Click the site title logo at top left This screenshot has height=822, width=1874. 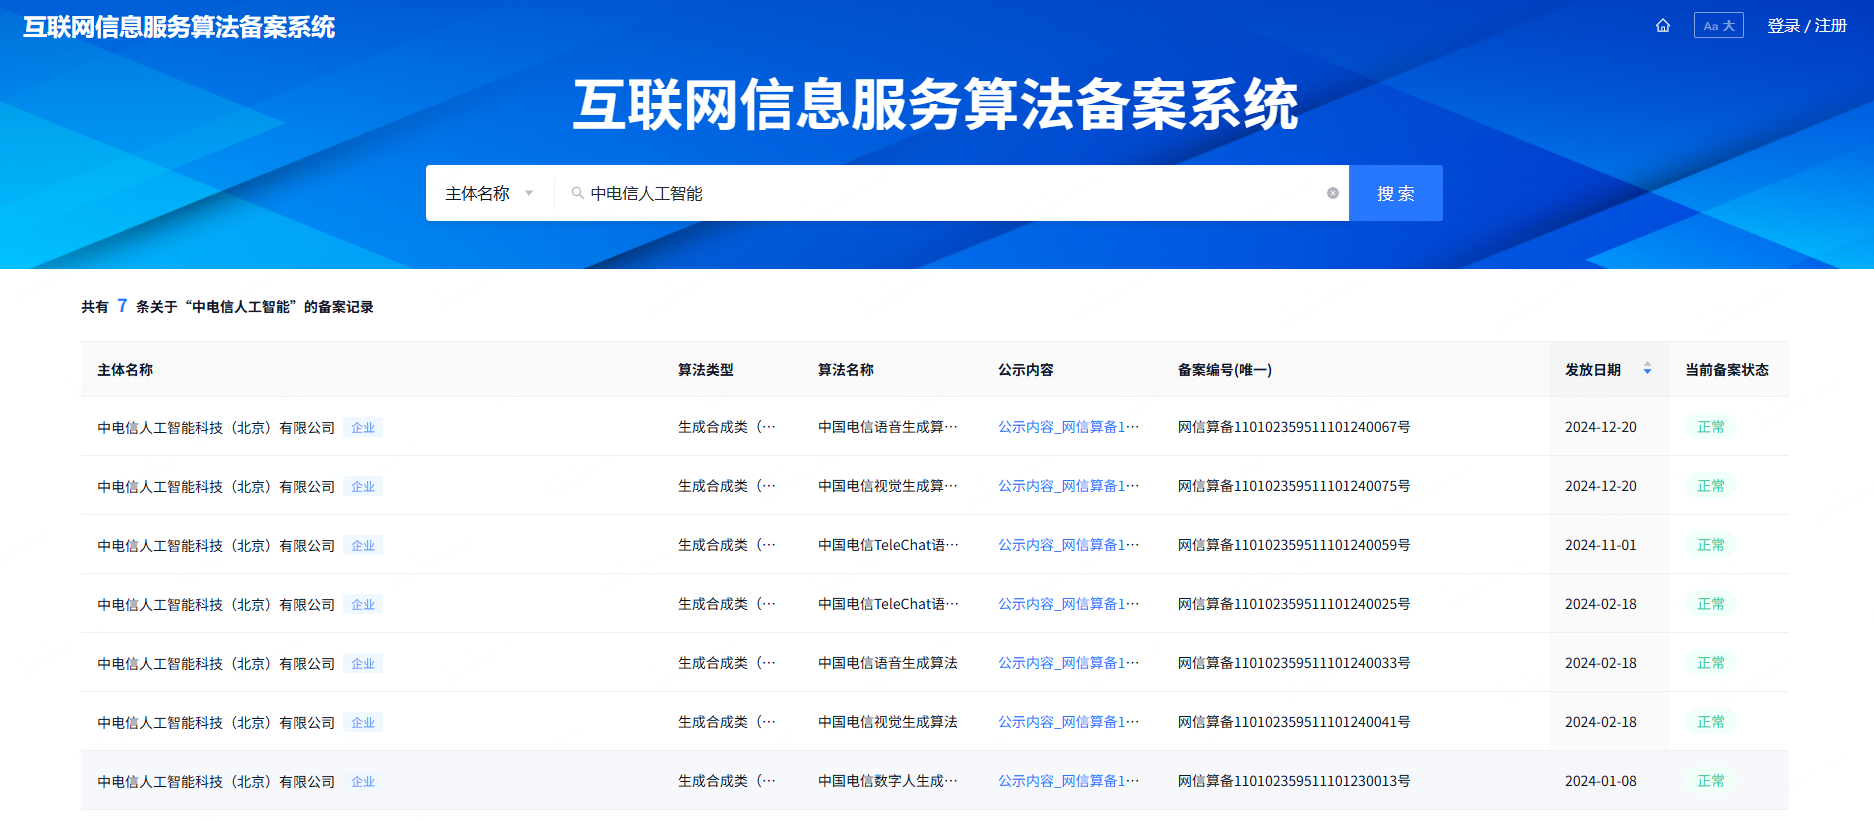point(179,27)
